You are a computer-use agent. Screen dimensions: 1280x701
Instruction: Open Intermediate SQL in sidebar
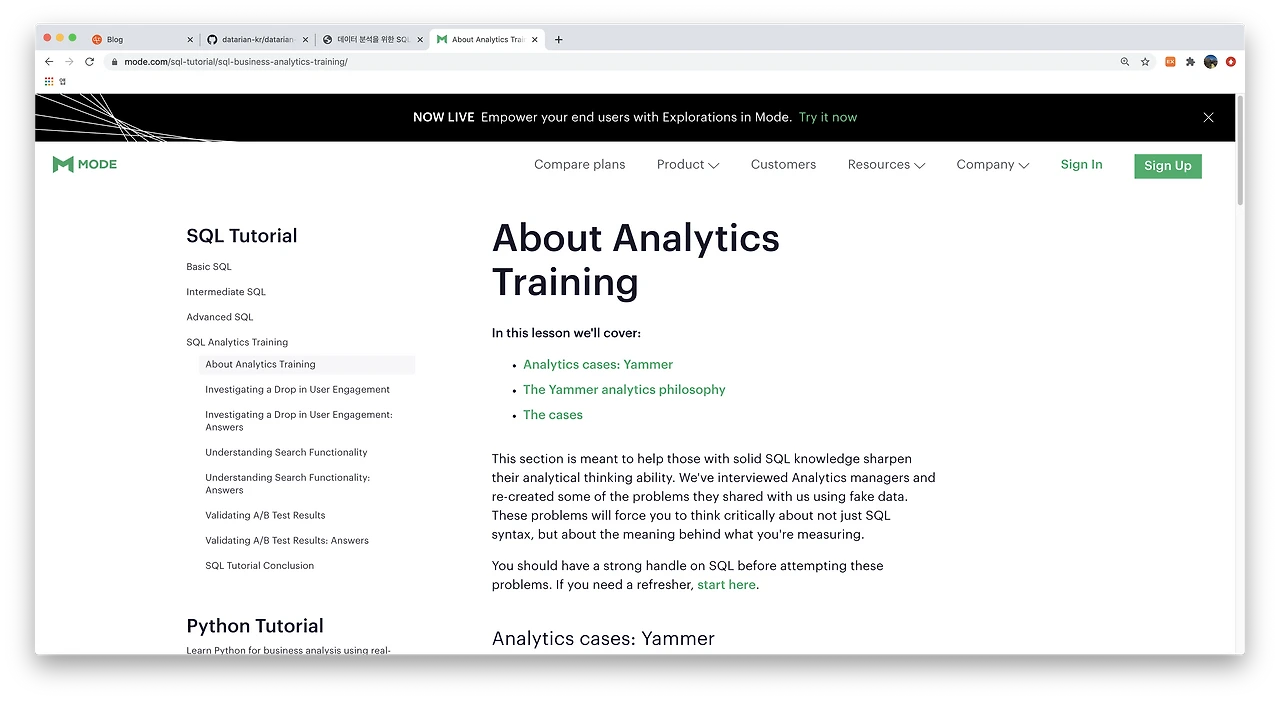pyautogui.click(x=226, y=292)
